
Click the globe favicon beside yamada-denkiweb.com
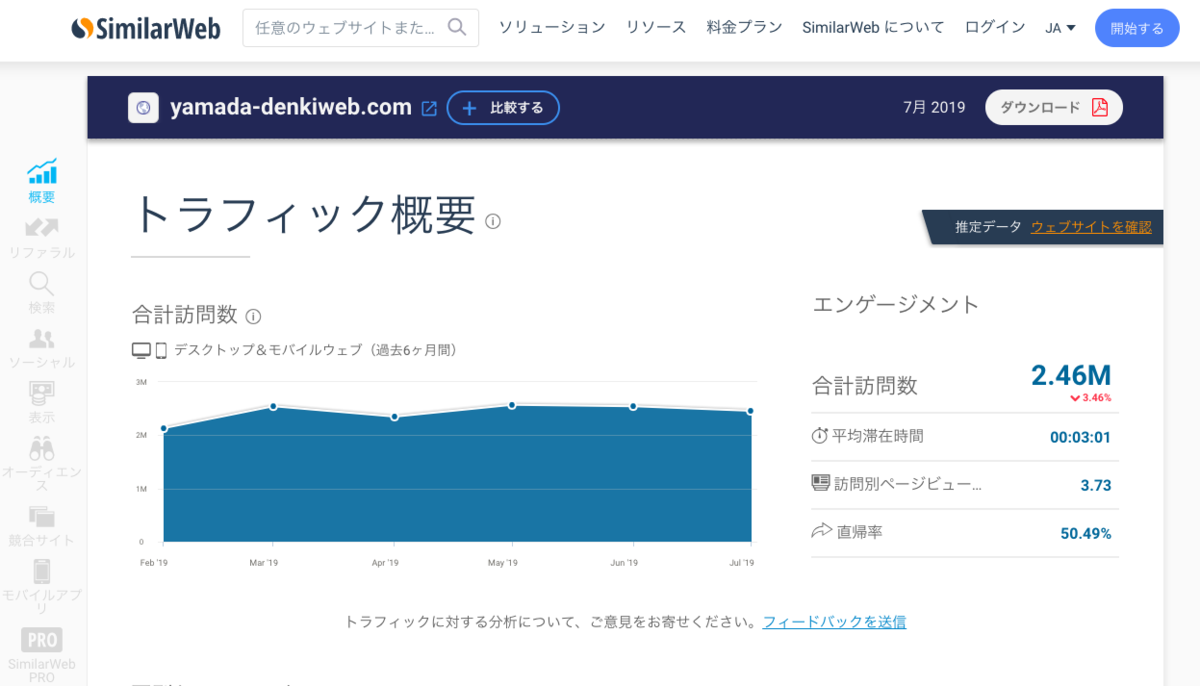[144, 108]
